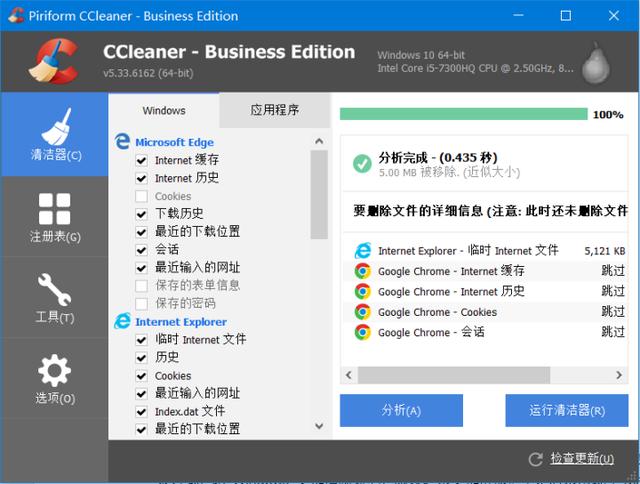The image size is (640, 484).
Task: Select Google Chrome - Cookies result row
Action: pyautogui.click(x=485, y=312)
